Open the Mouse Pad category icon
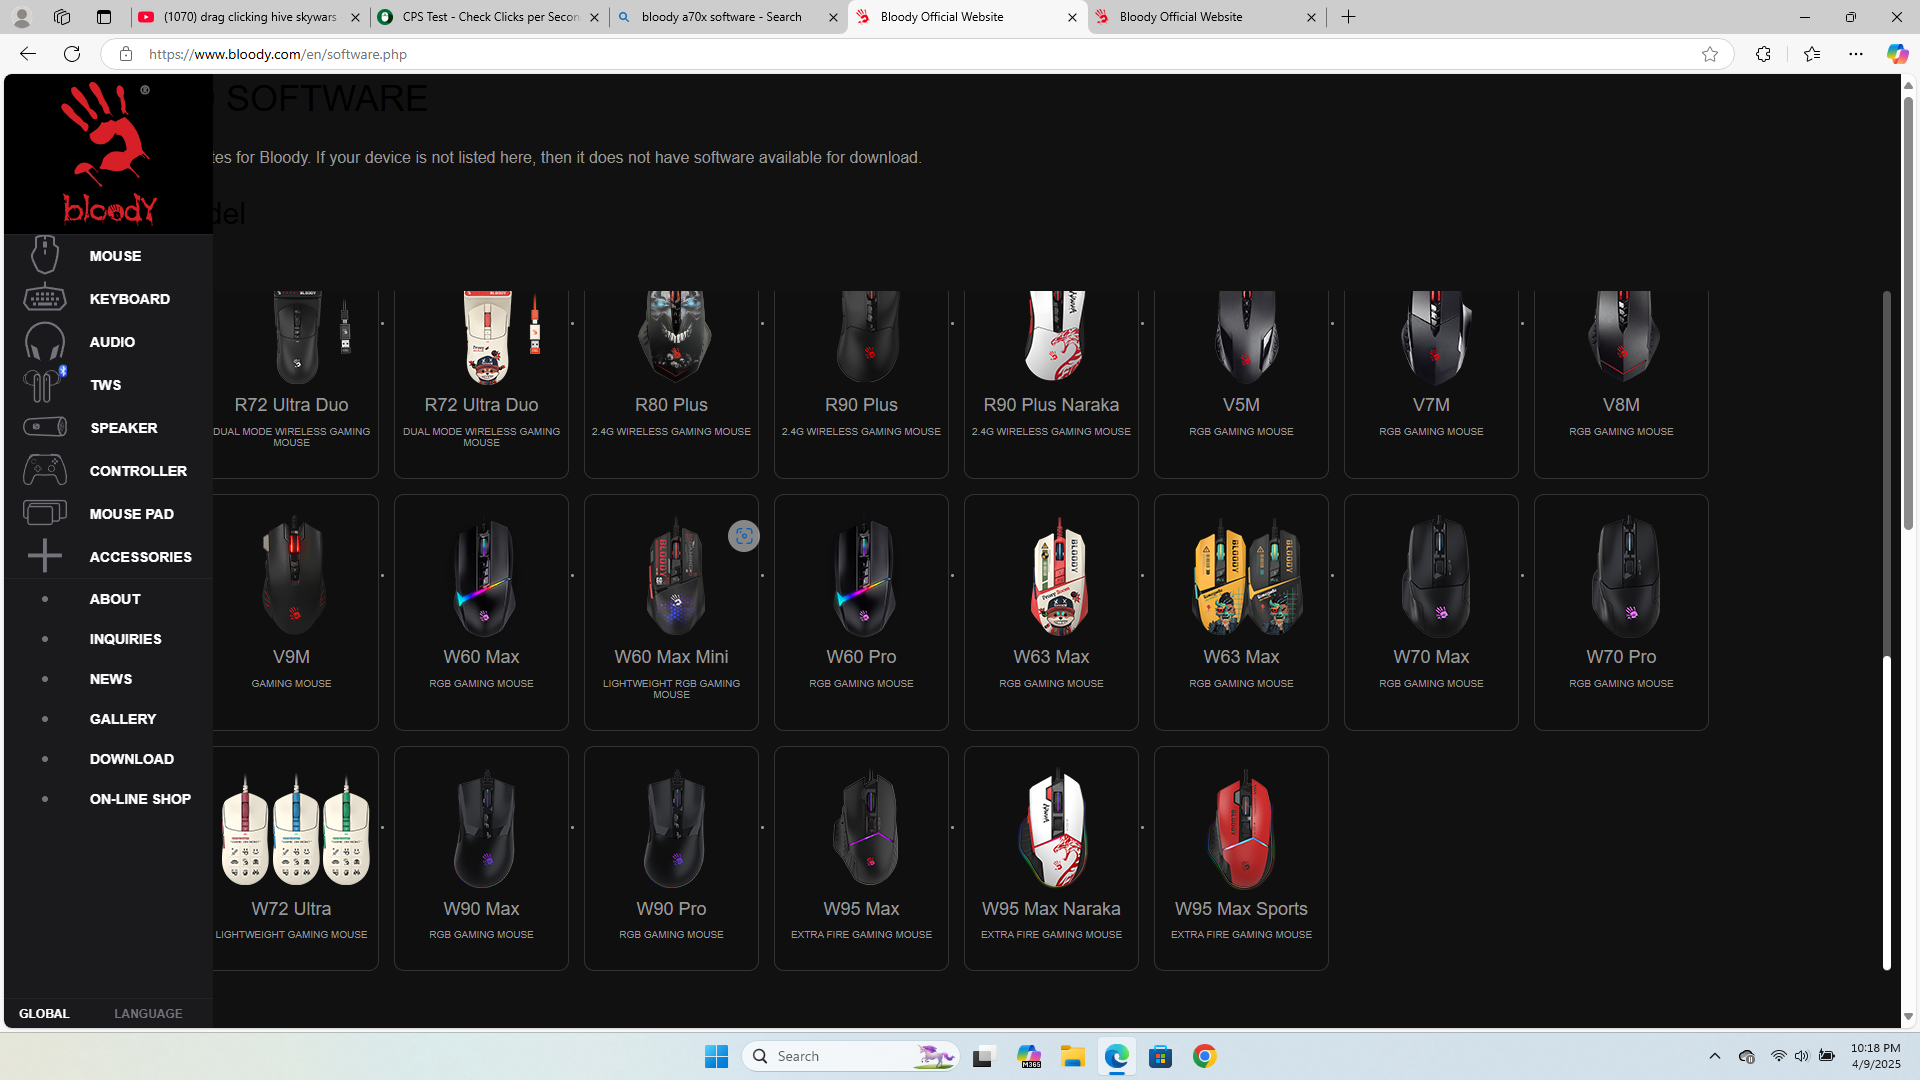The height and width of the screenshot is (1080, 1920). 45,513
